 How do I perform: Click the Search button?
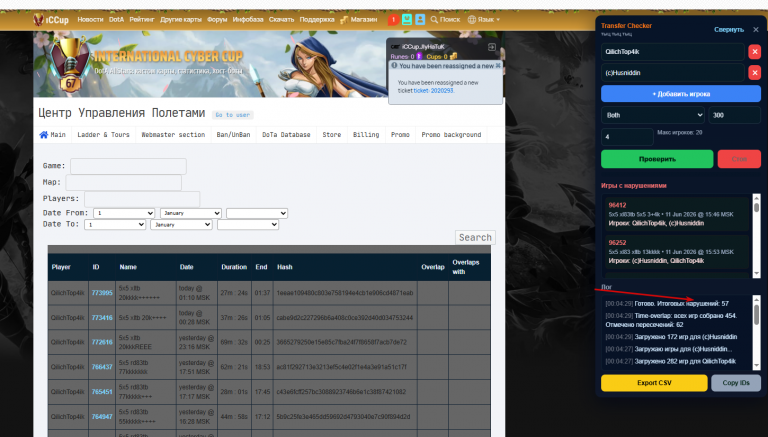pos(475,238)
